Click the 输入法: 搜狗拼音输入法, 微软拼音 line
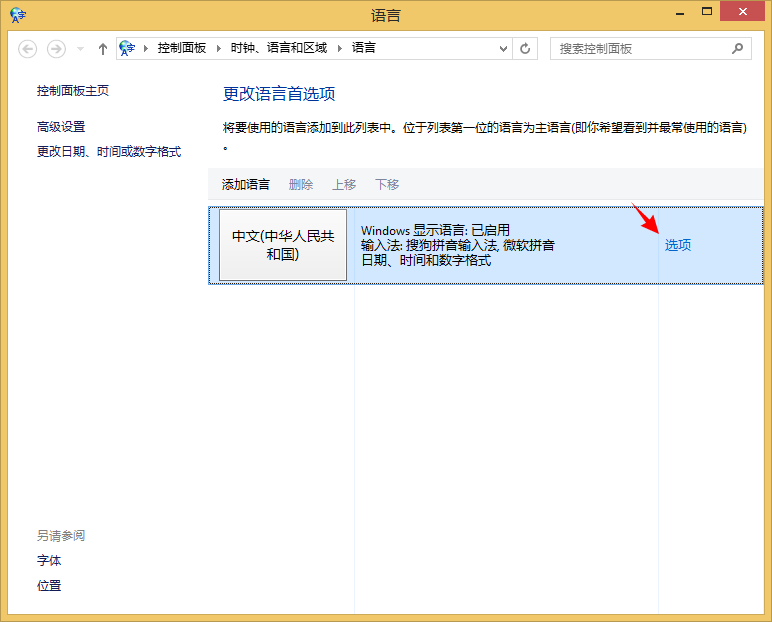The height and width of the screenshot is (622, 772). [458, 245]
